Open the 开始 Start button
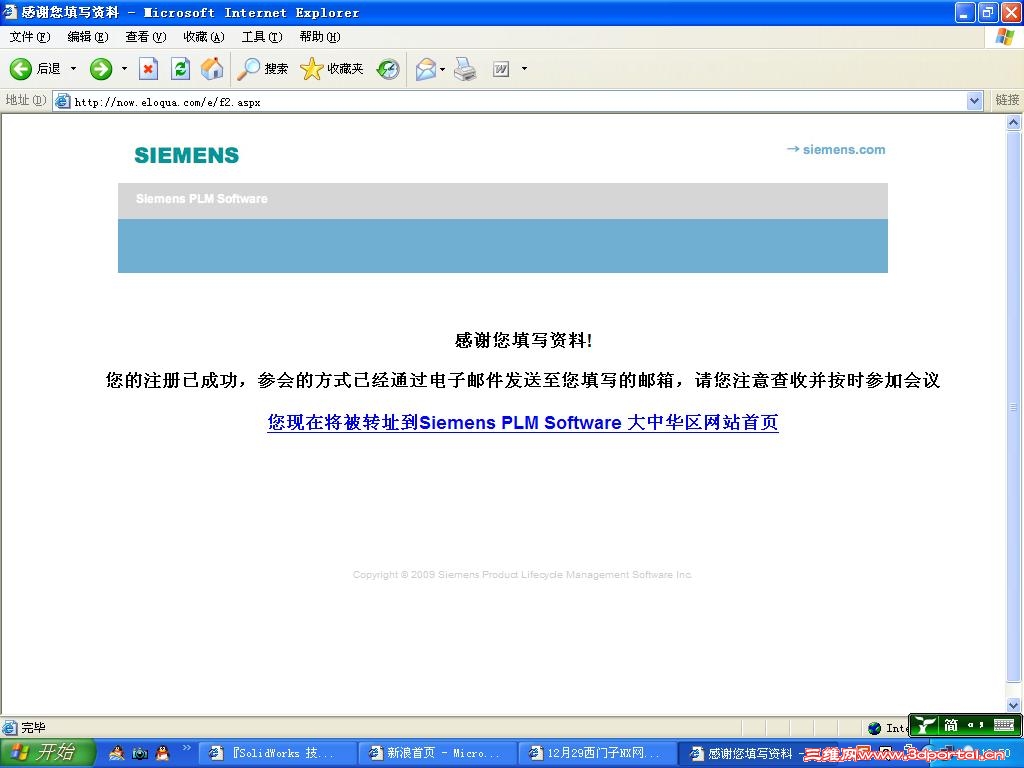 47,753
